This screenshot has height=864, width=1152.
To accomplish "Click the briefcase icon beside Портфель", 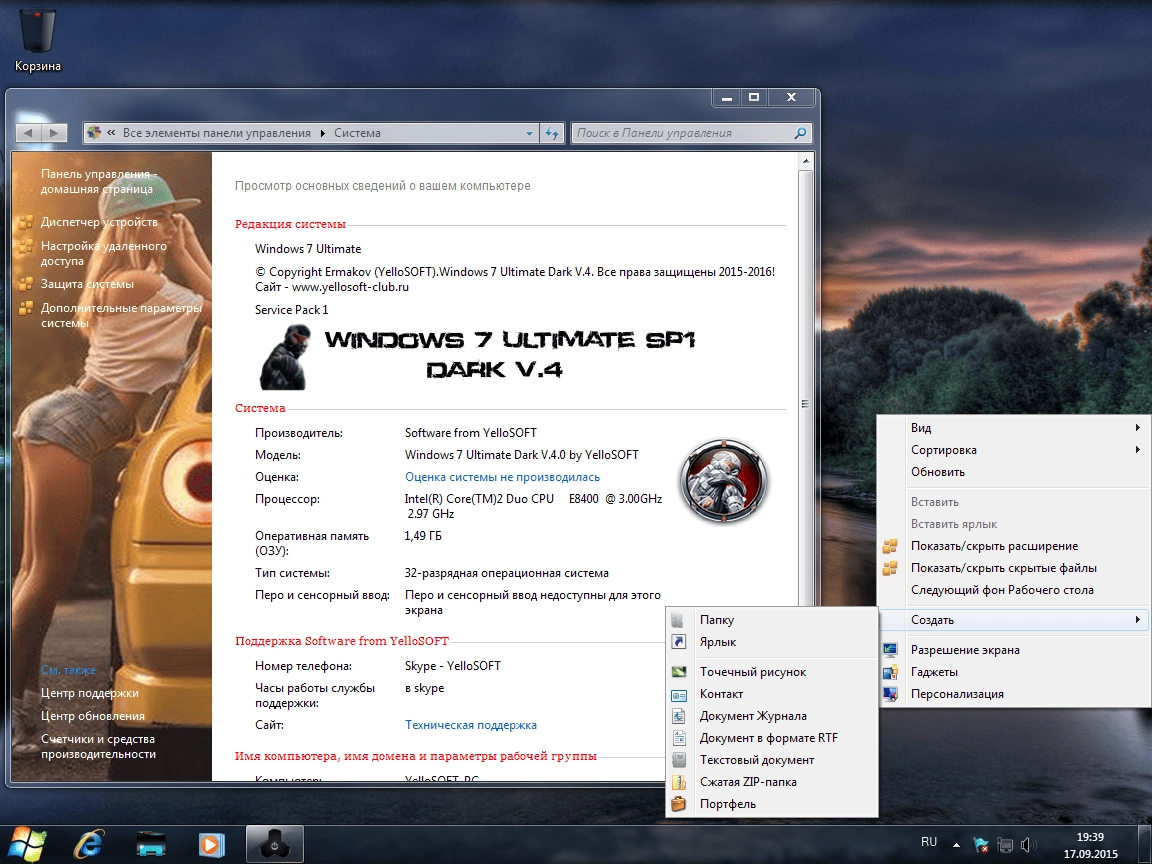I will click(x=678, y=804).
